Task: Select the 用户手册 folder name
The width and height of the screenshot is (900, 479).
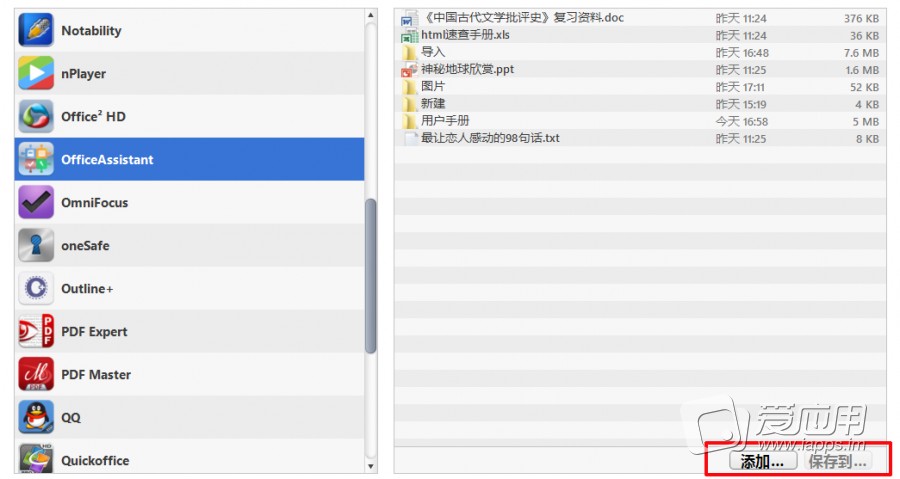Action: tap(445, 121)
